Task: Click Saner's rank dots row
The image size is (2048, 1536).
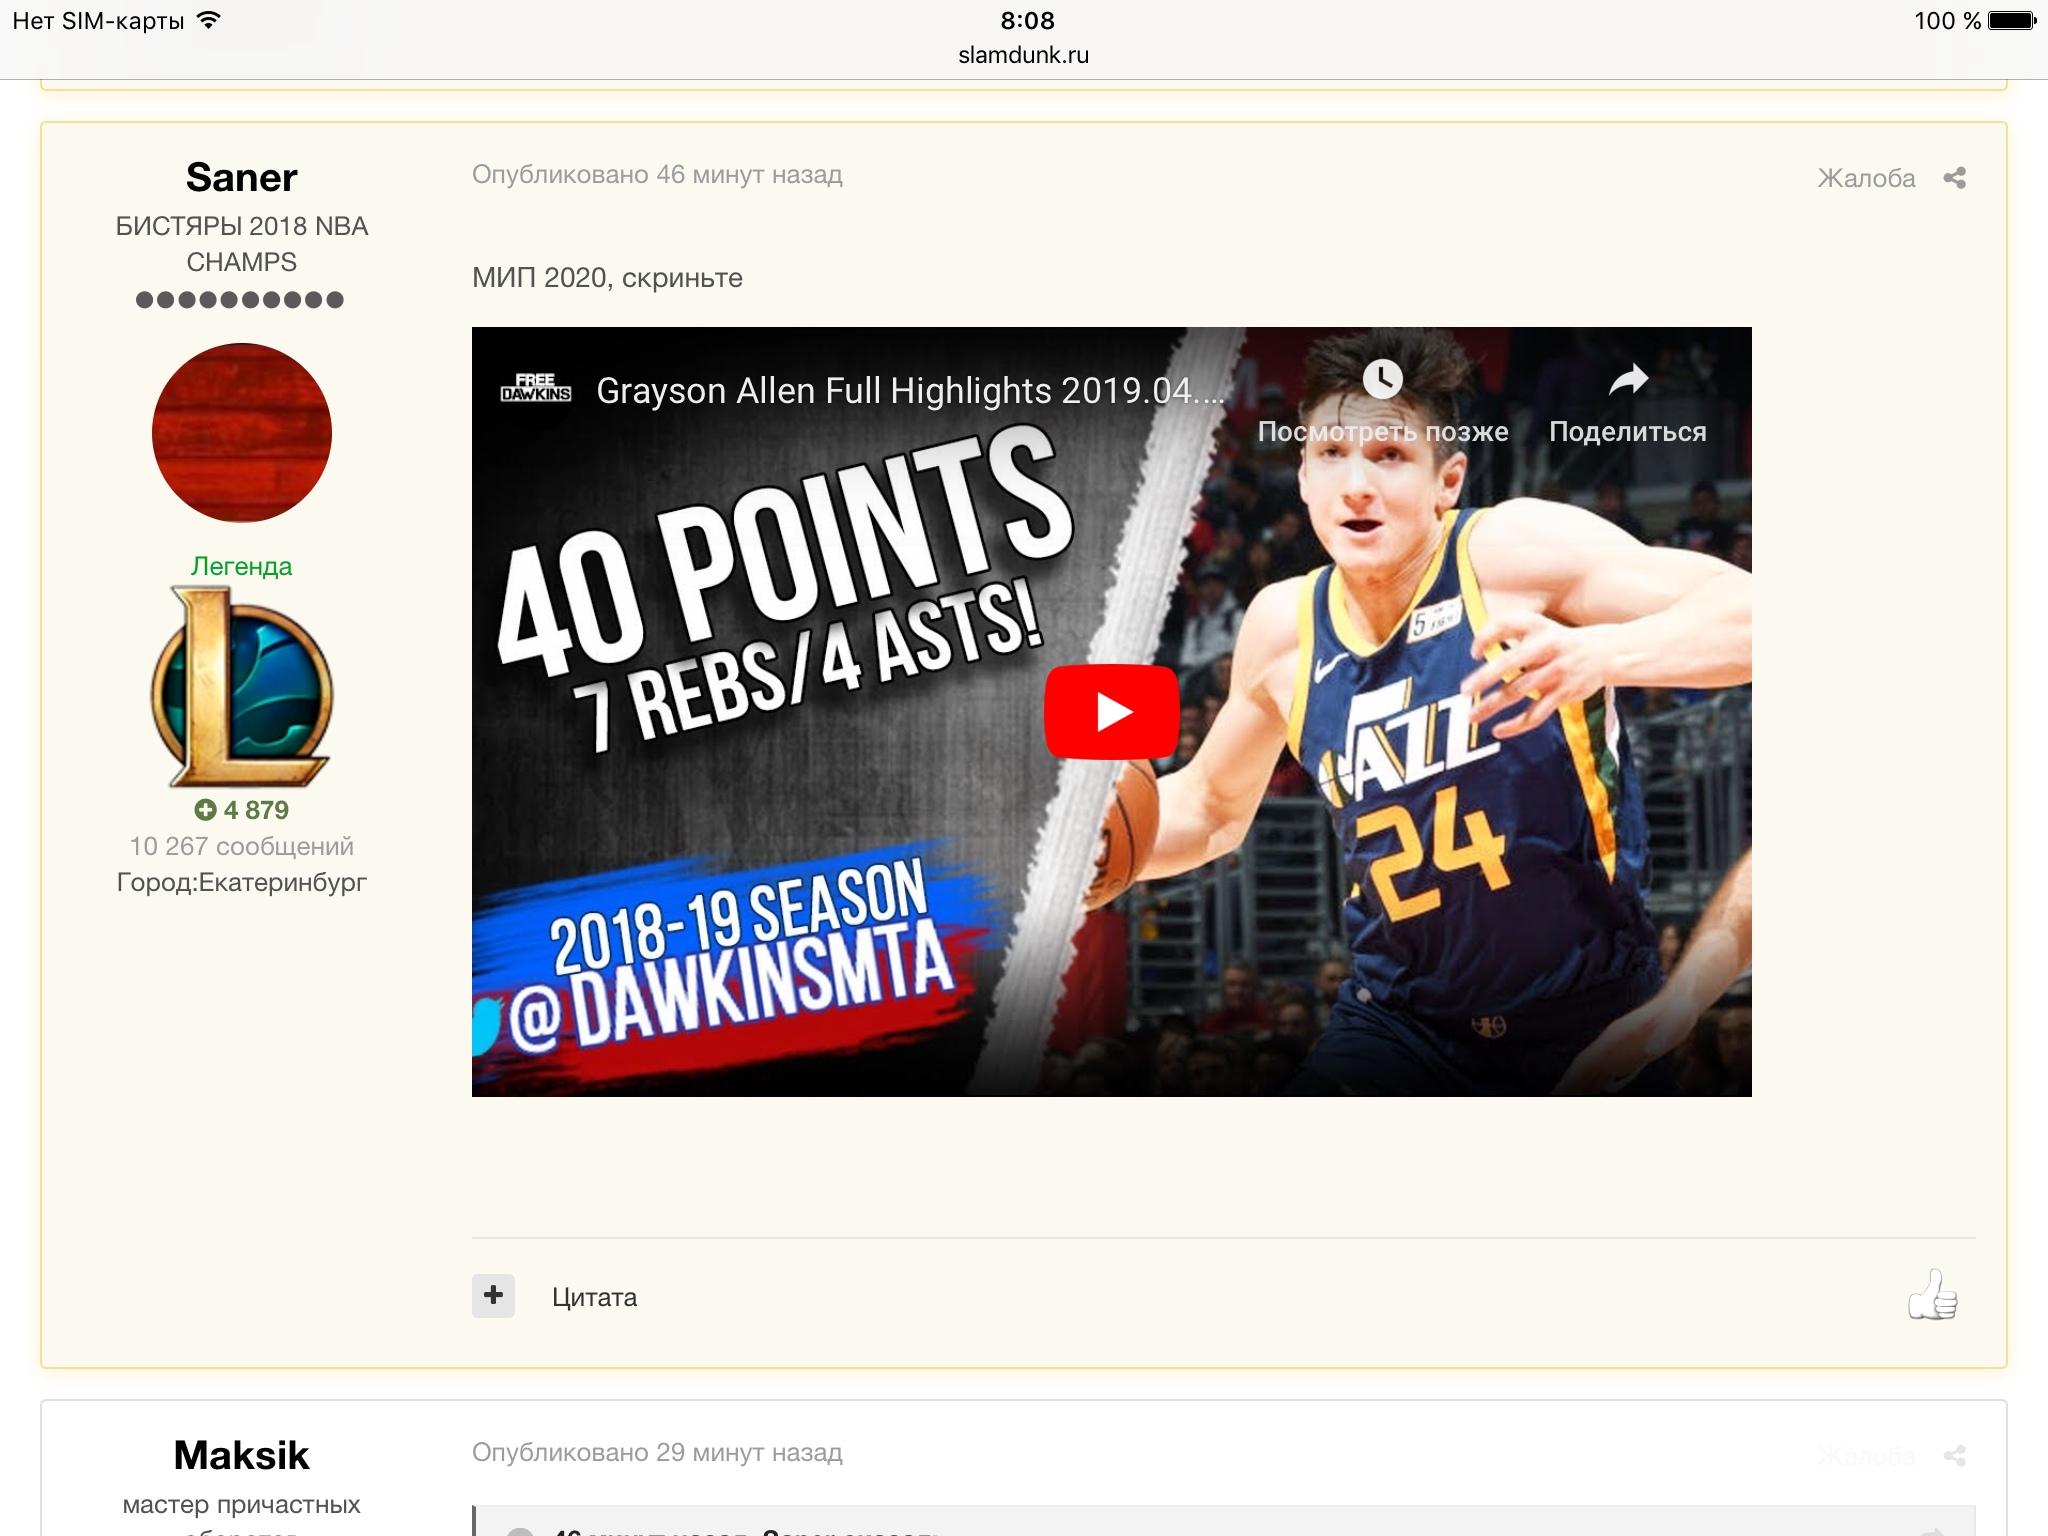Action: point(240,300)
